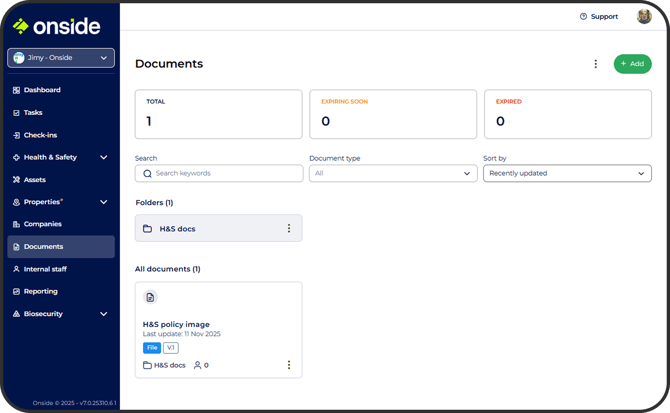Click the Biosecurity warning triangle icon
Screen dimensions: 670x413
(16, 314)
